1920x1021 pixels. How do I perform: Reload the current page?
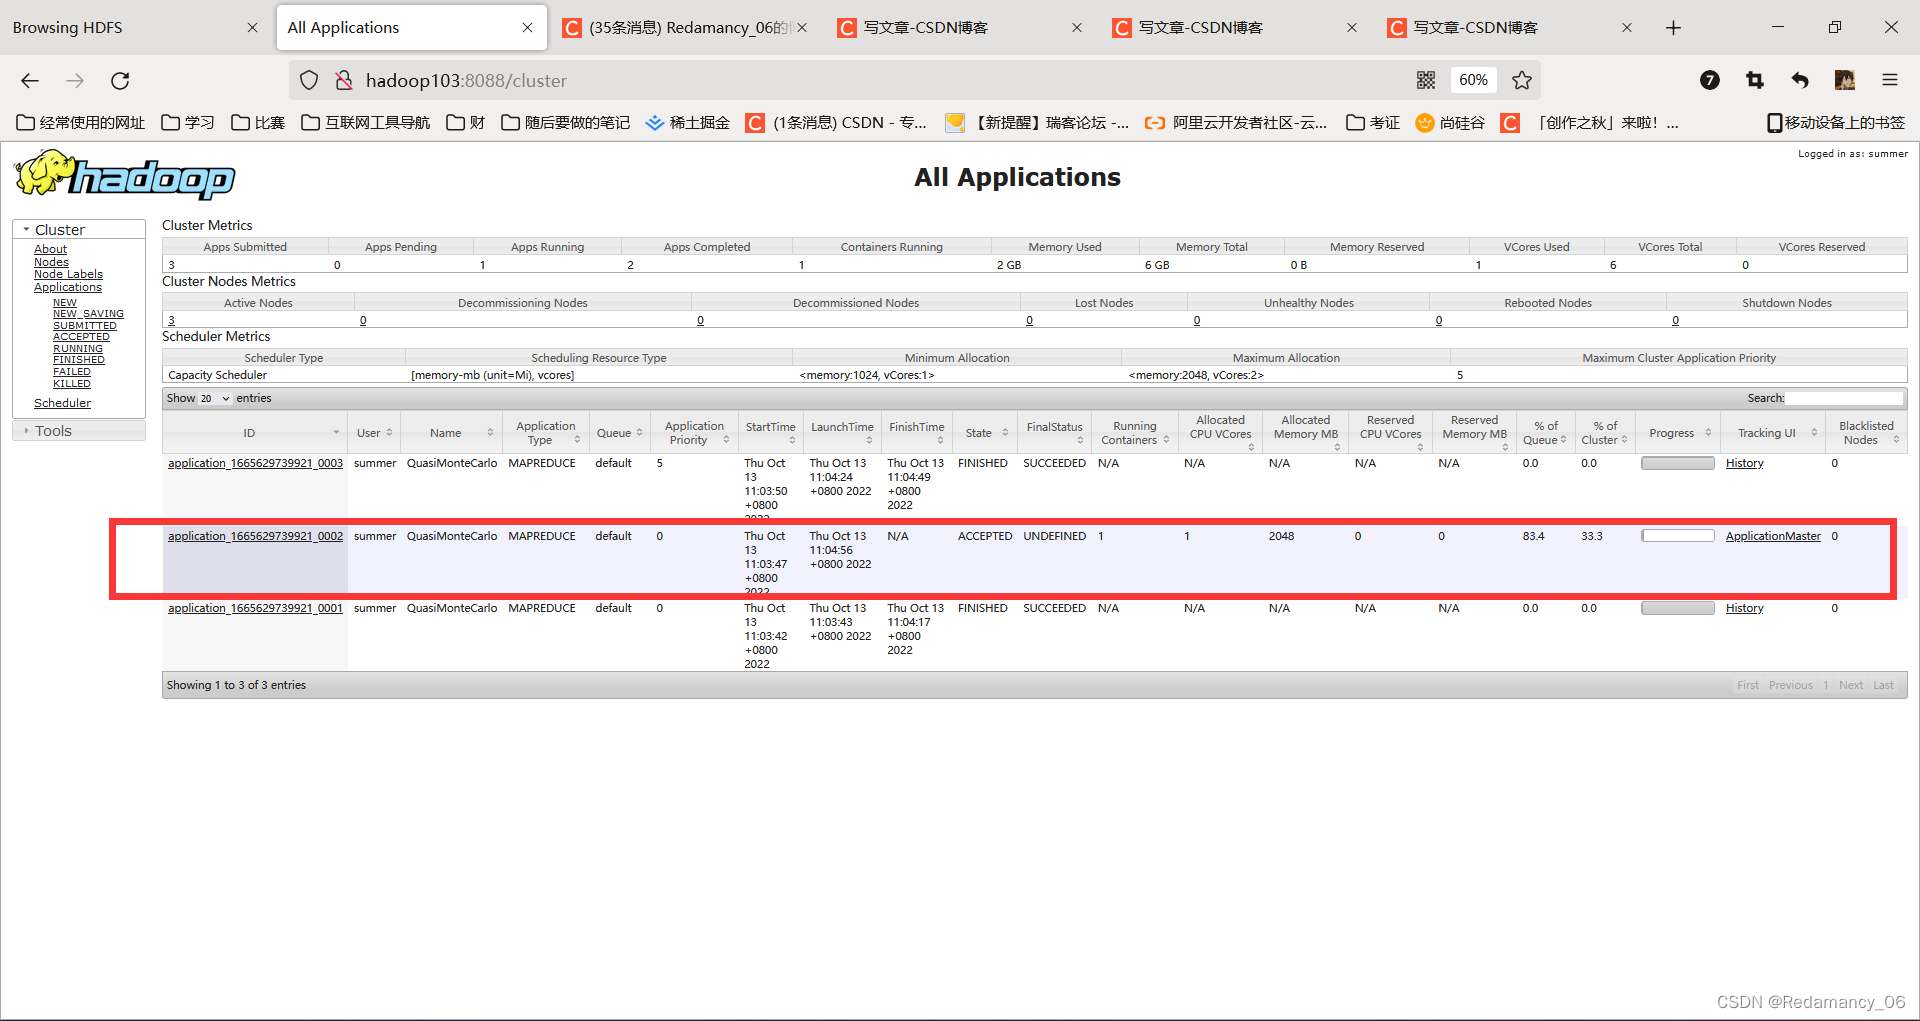pyautogui.click(x=120, y=80)
